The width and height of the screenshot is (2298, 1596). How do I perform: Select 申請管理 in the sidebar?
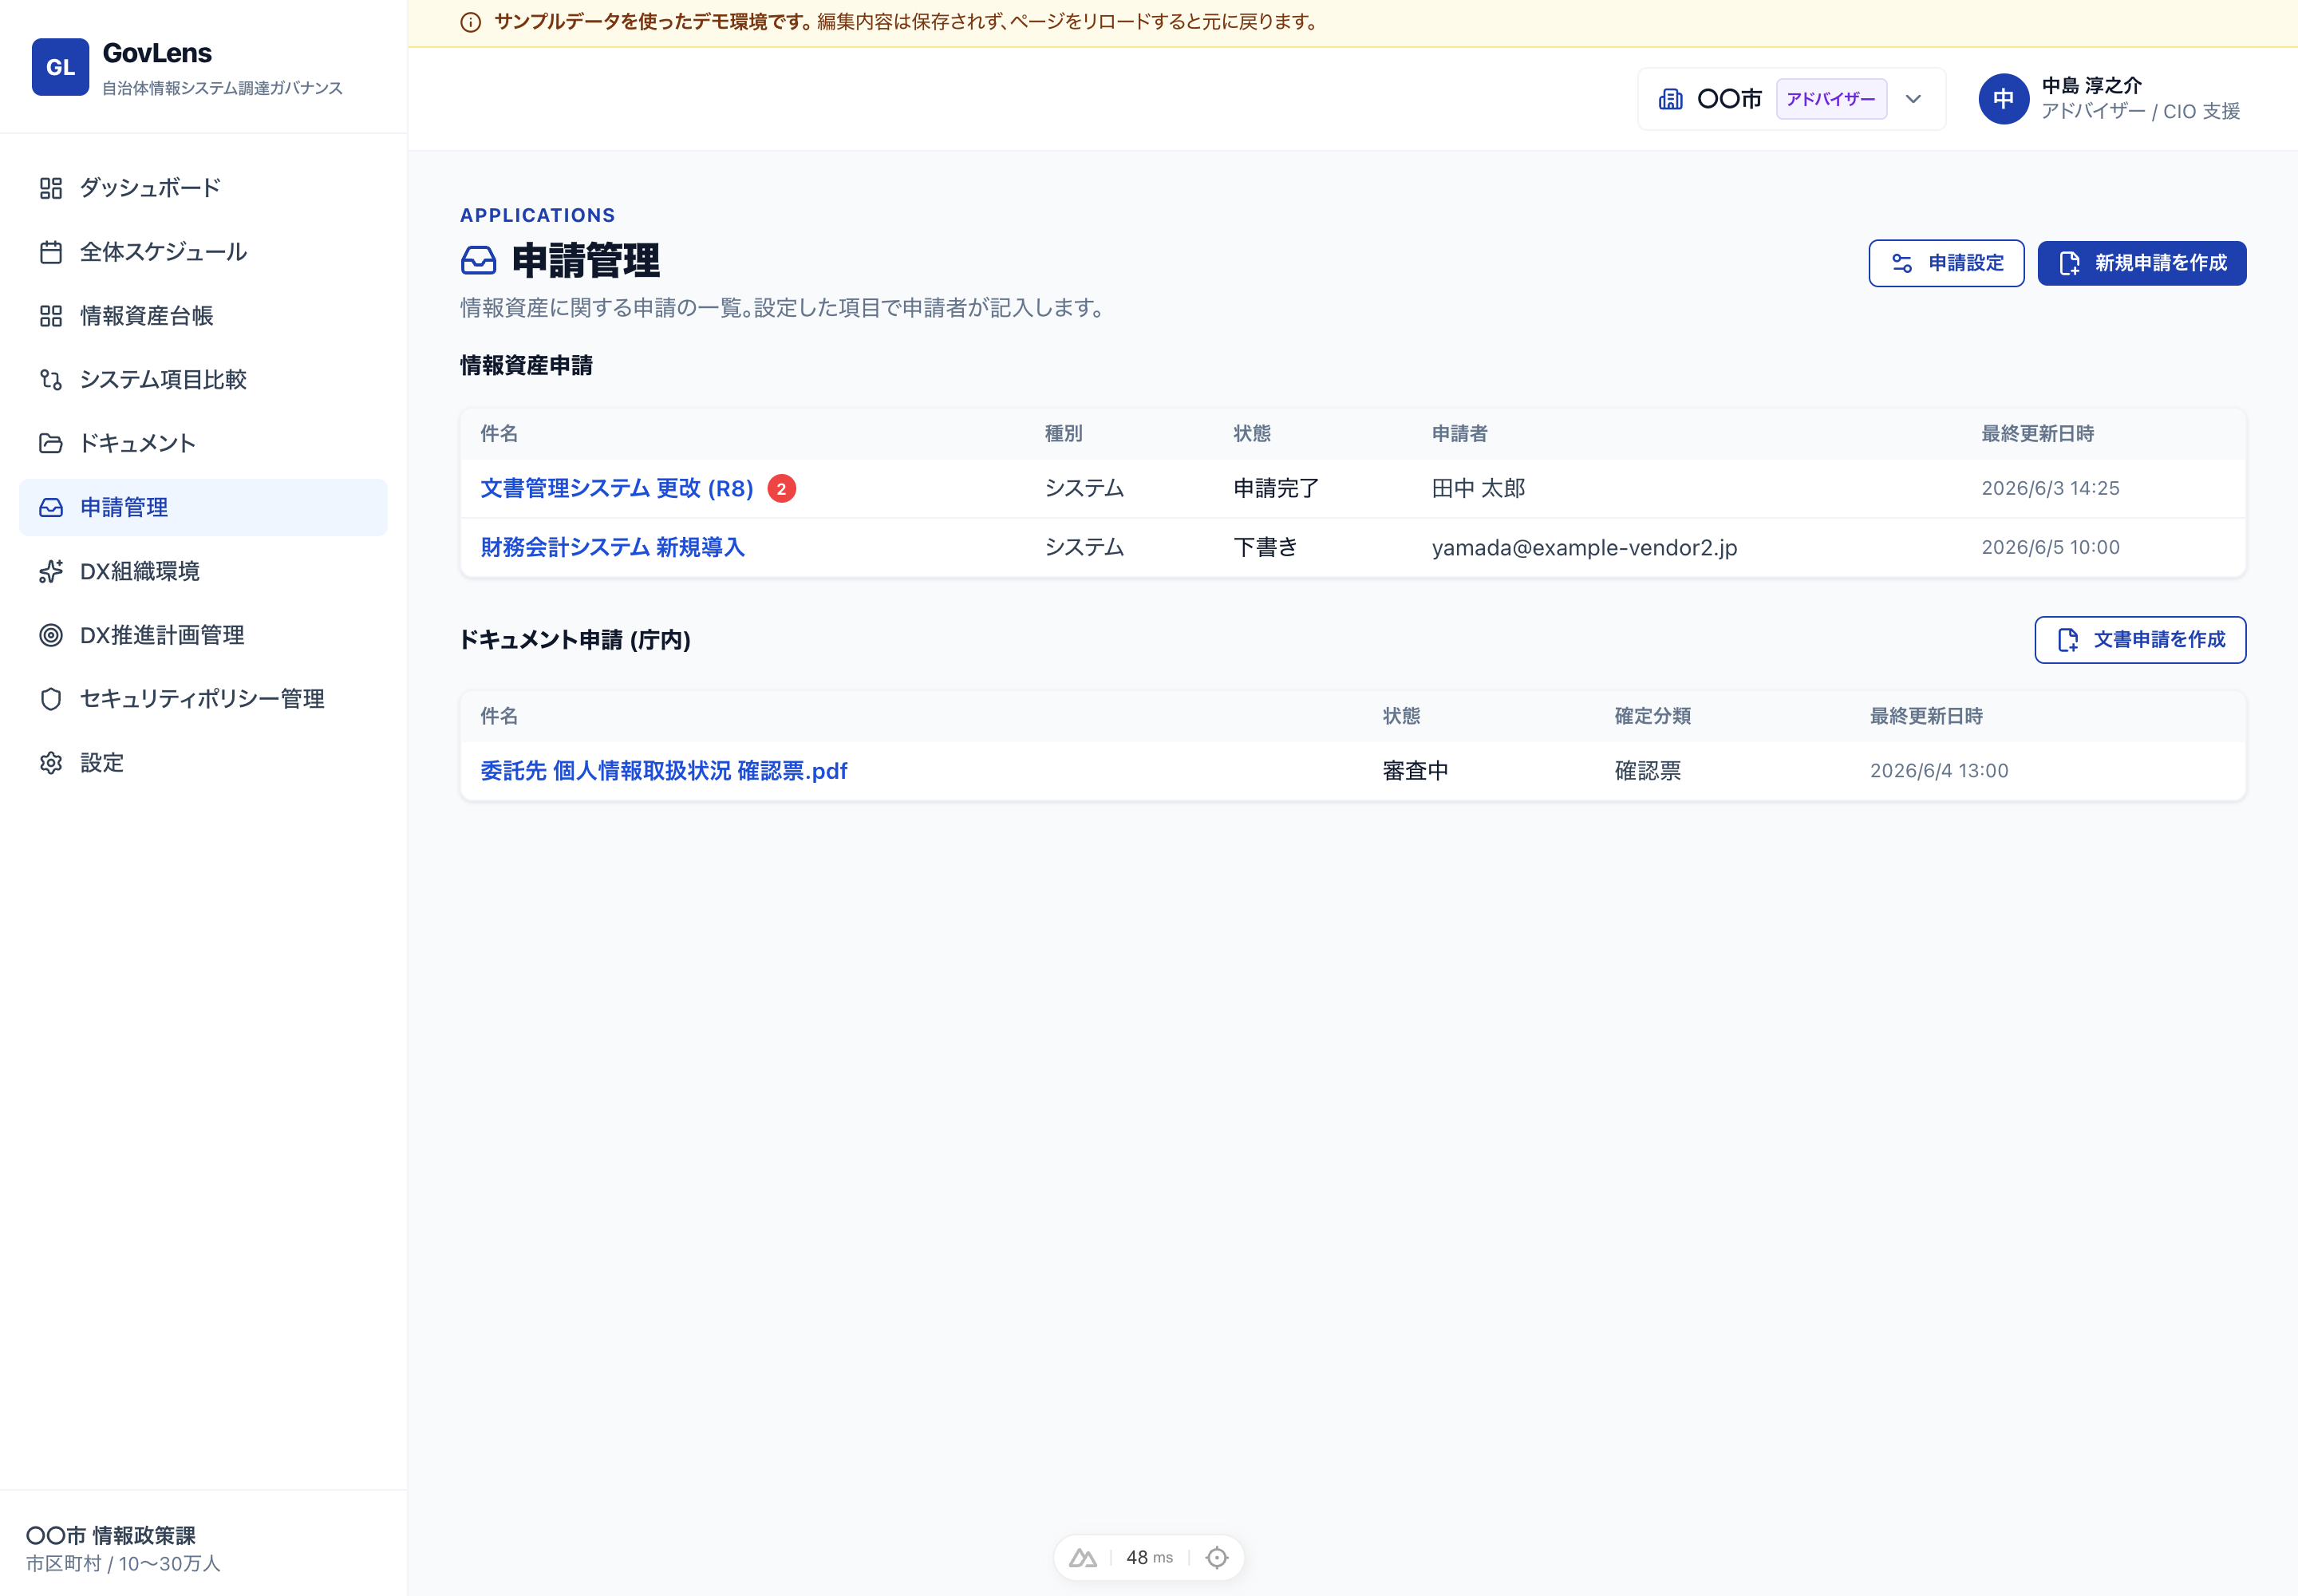click(x=203, y=507)
